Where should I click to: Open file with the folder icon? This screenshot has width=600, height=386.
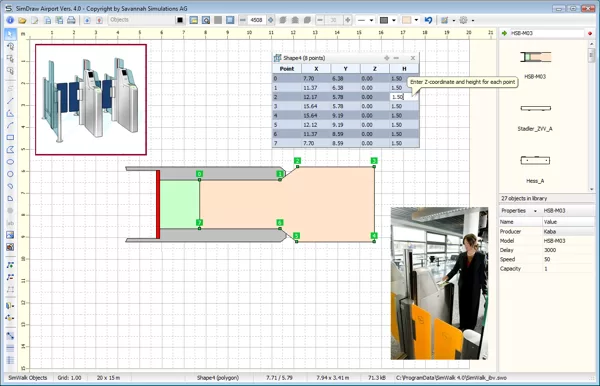[22, 20]
